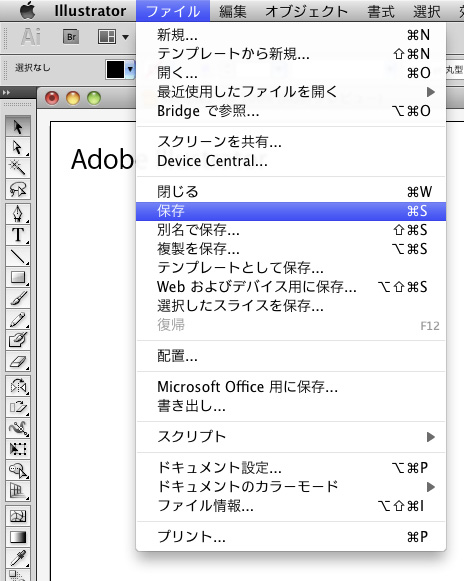Choose Microsoft Office 用に保存...
Image resolution: width=464 pixels, height=581 pixels.
coord(291,387)
